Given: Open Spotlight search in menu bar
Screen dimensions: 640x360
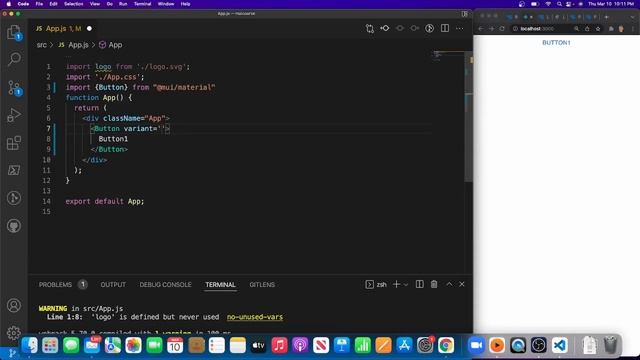Looking at the screenshot, I should pyautogui.click(x=559, y=4).
